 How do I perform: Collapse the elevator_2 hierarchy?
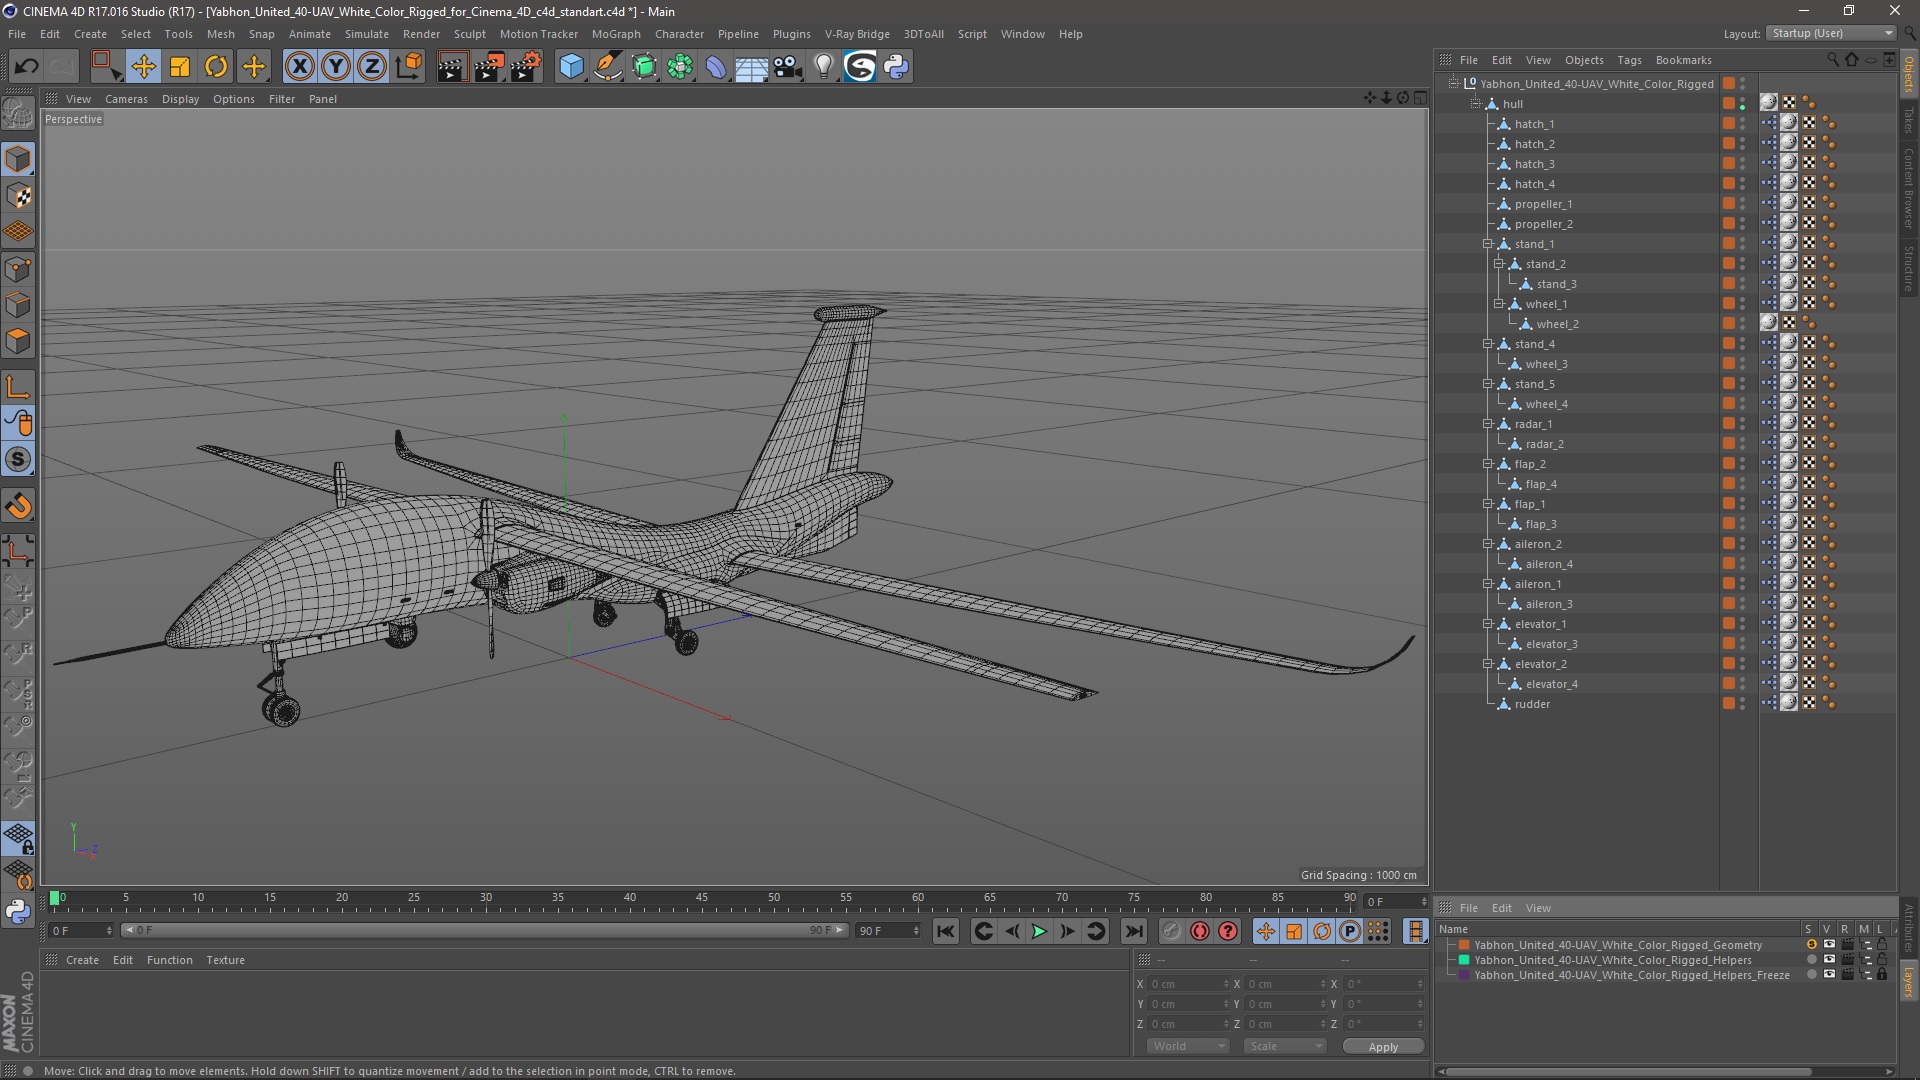[1487, 664]
